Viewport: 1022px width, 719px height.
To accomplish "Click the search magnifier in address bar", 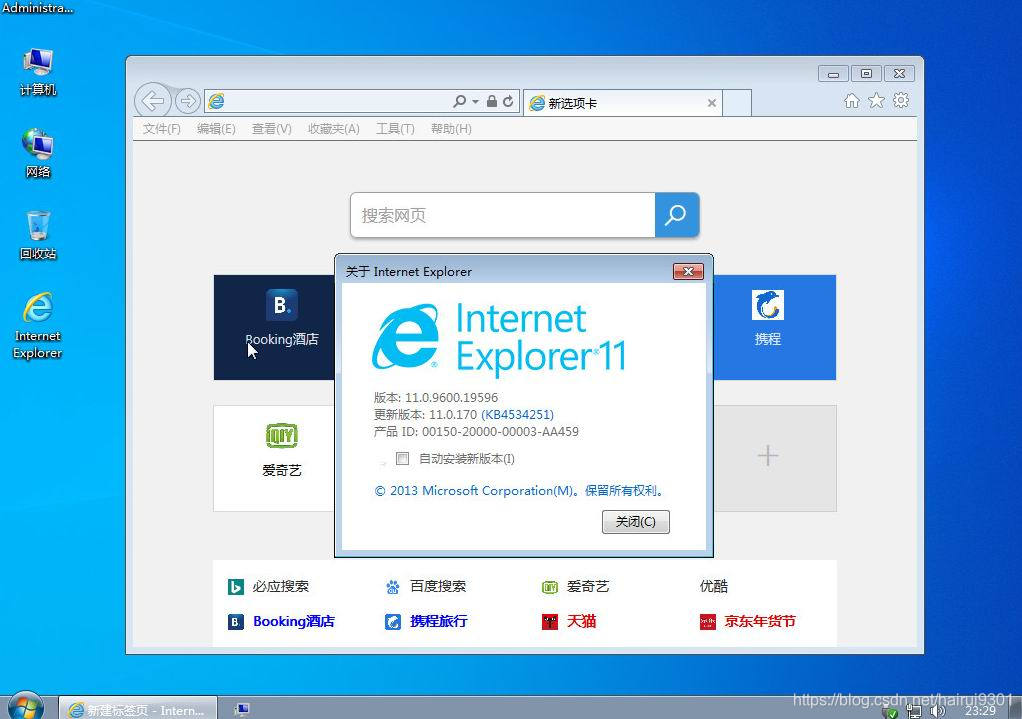I will coord(460,101).
